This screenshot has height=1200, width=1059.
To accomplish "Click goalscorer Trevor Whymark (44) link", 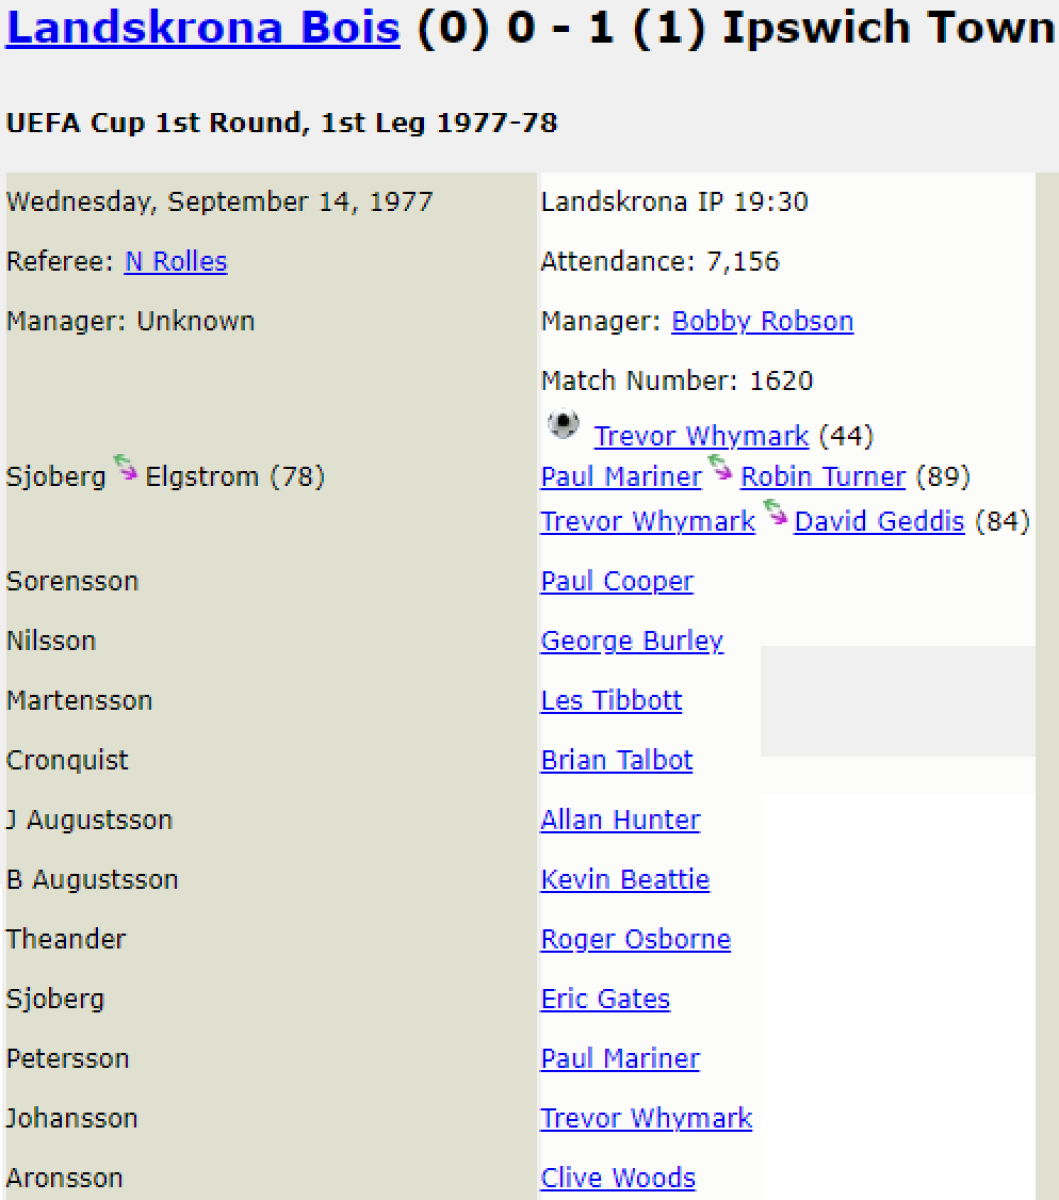I will coord(701,437).
